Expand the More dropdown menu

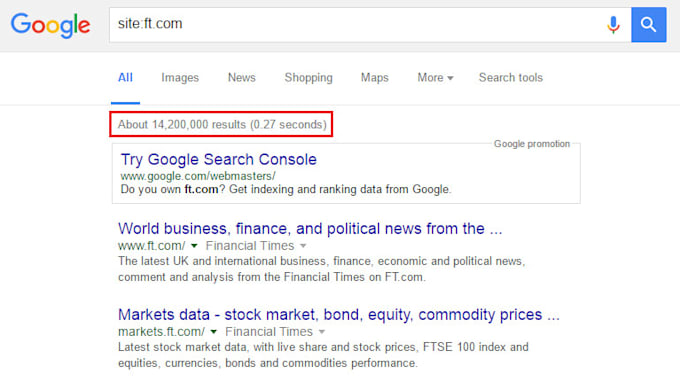point(435,78)
